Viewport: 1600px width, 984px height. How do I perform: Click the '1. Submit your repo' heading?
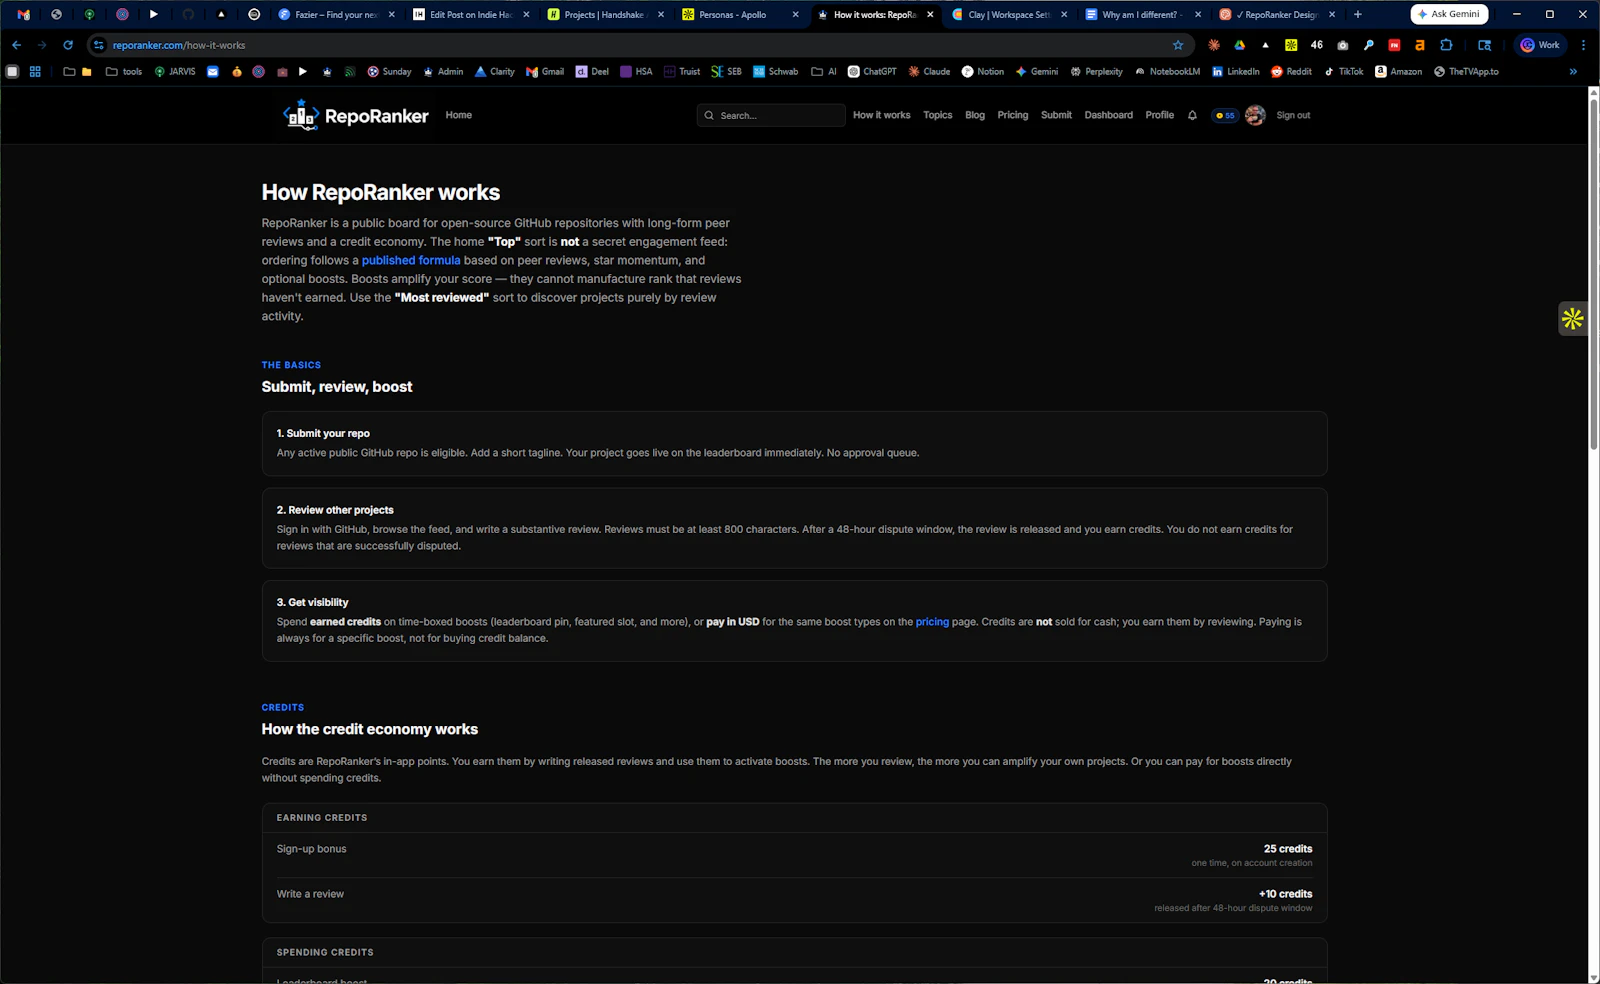(323, 433)
